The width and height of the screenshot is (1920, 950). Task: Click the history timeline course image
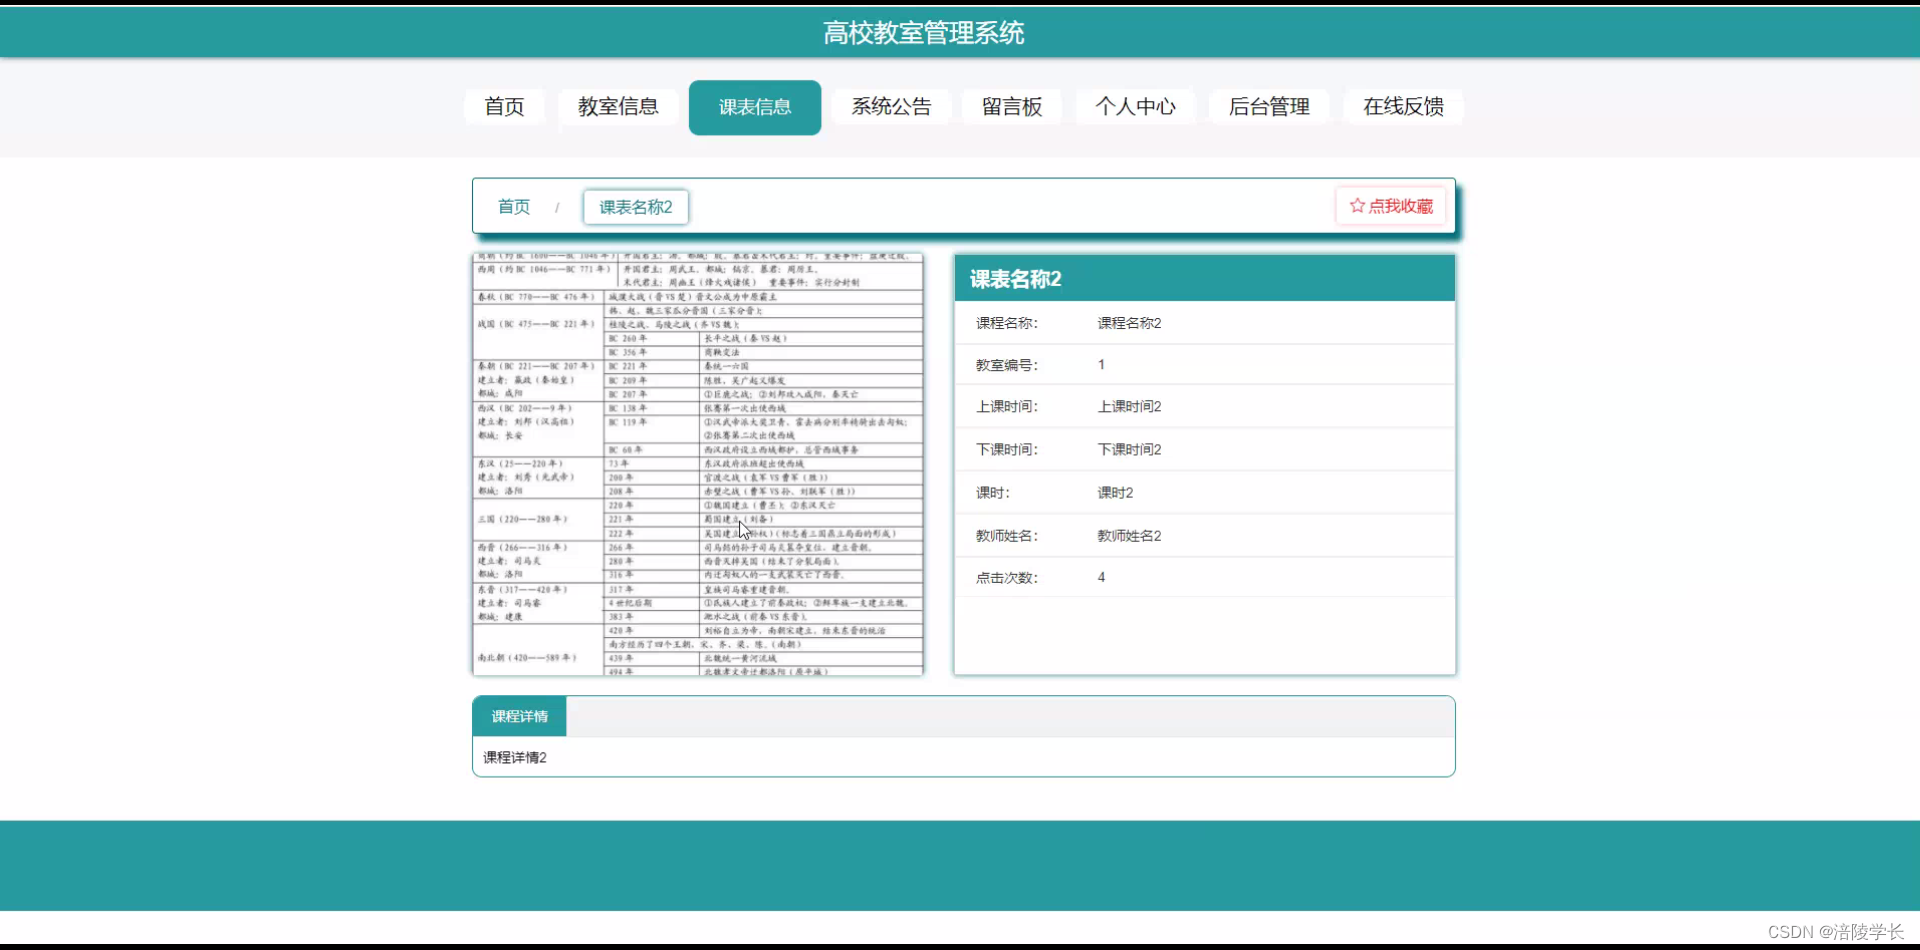(697, 463)
